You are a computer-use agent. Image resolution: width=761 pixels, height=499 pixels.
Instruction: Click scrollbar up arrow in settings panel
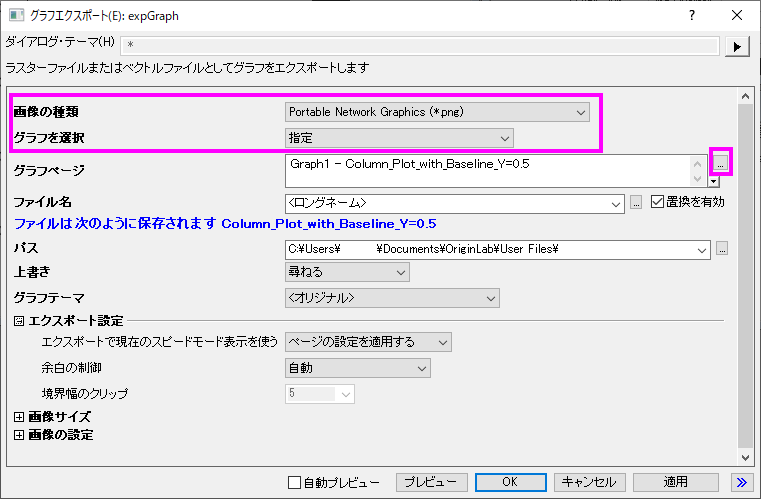745,97
